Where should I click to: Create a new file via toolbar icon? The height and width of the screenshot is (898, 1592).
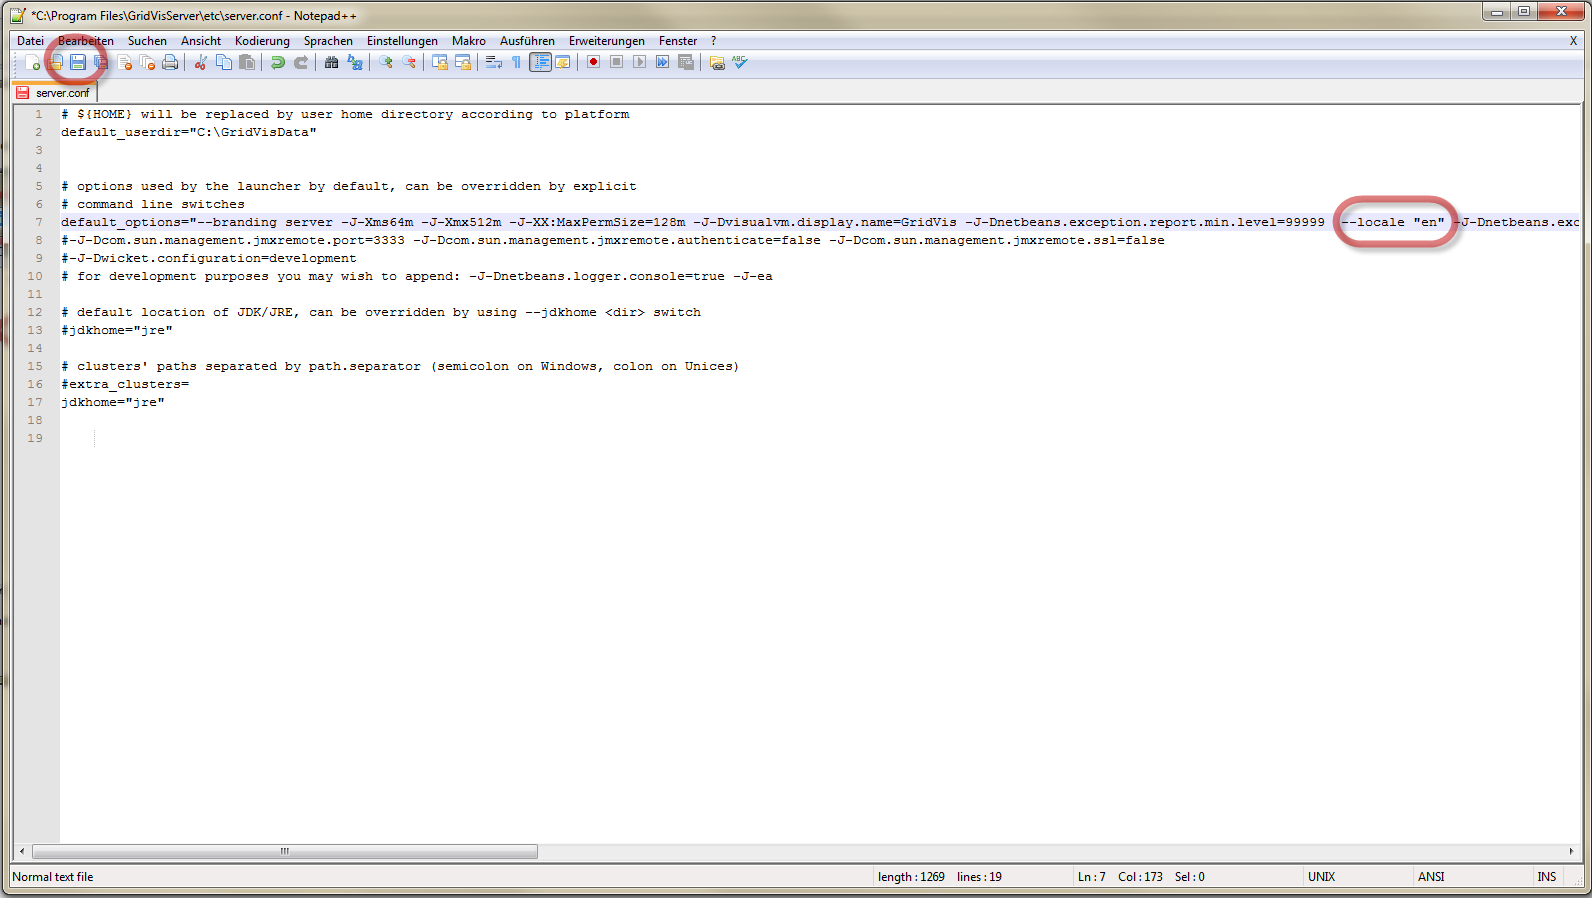click(32, 63)
